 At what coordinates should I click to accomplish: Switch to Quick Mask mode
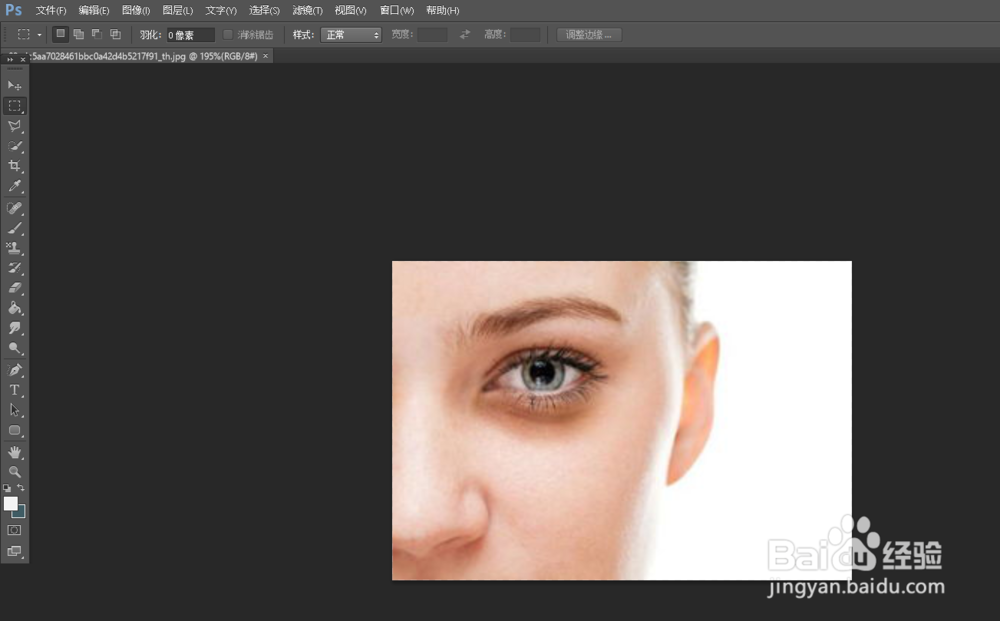pos(14,531)
